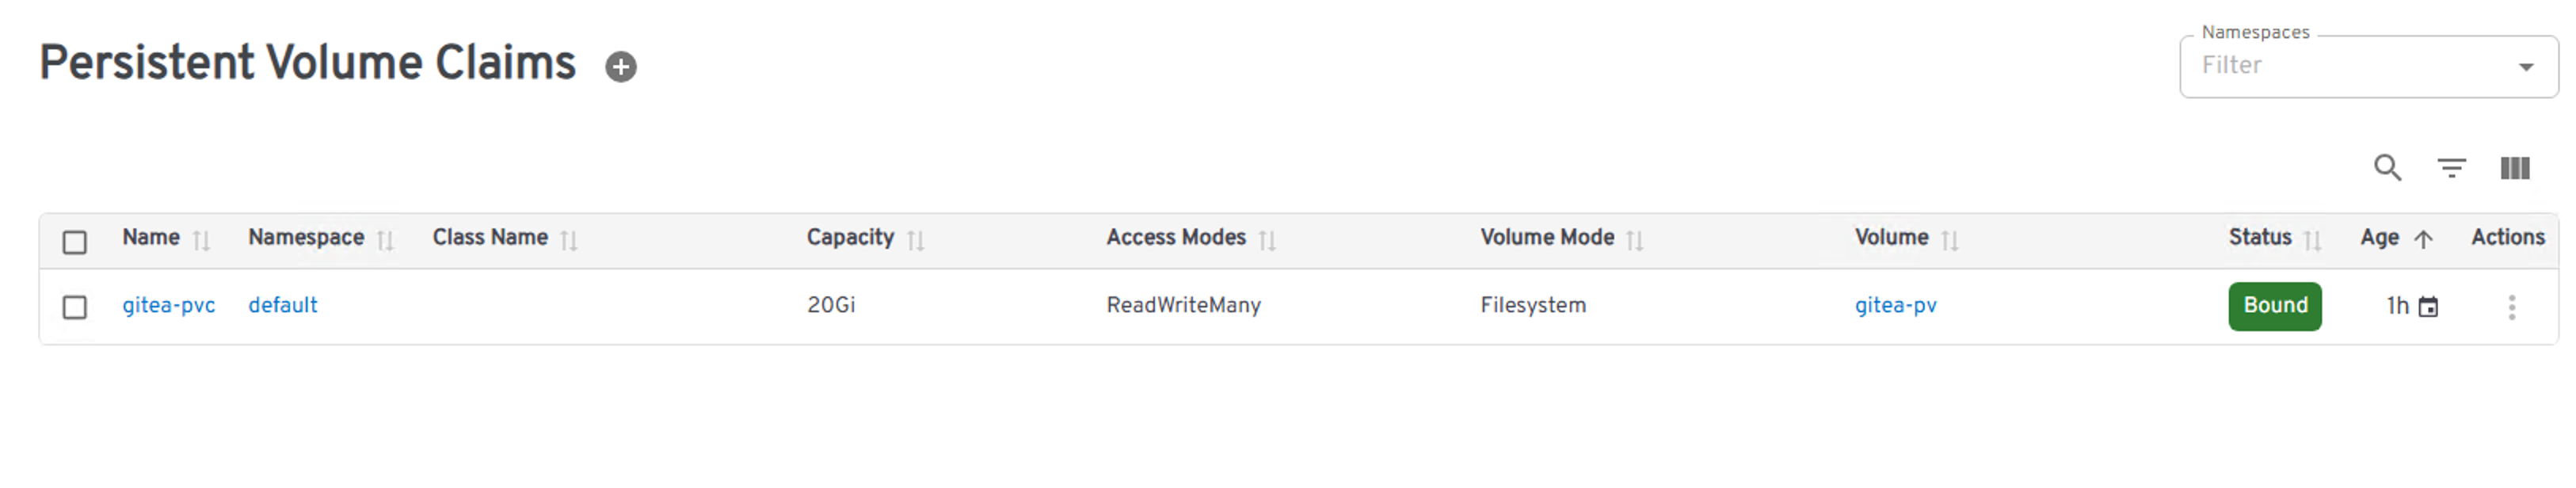The height and width of the screenshot is (488, 2576).
Task: Open the column chooser icon
Action: 2514,167
